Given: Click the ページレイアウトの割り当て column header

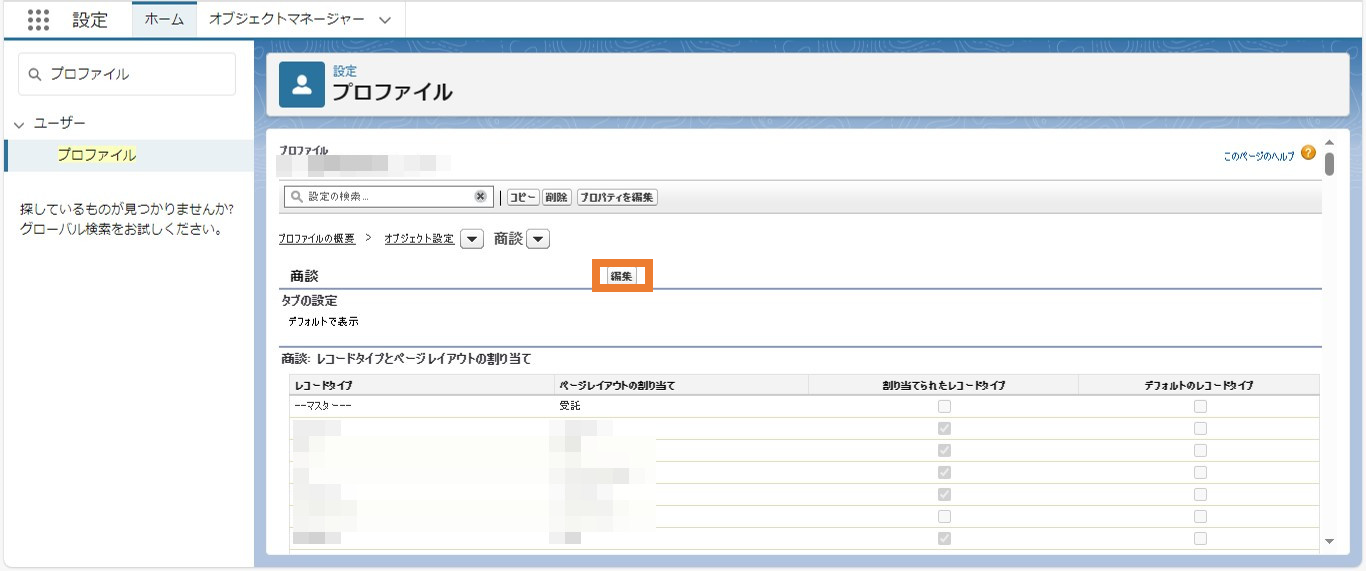Looking at the screenshot, I should (x=681, y=385).
